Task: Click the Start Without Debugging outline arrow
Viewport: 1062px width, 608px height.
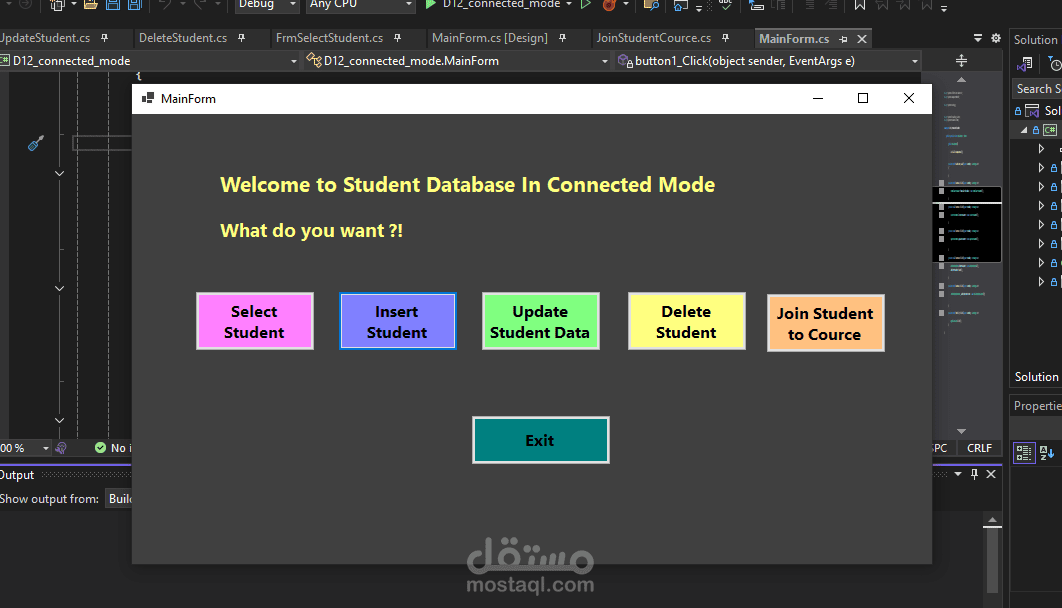Action: (x=586, y=4)
